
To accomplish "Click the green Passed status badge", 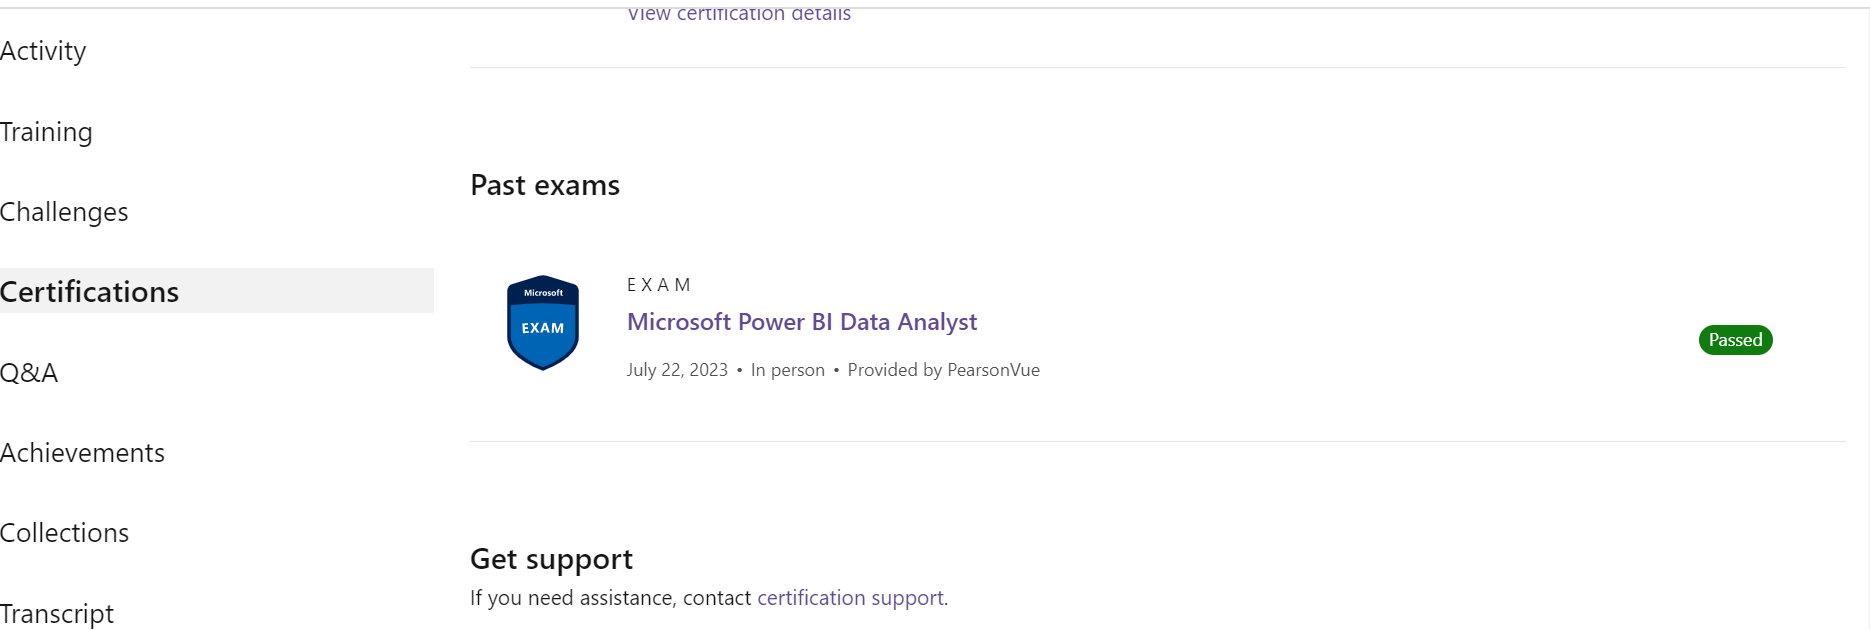I will (x=1735, y=340).
